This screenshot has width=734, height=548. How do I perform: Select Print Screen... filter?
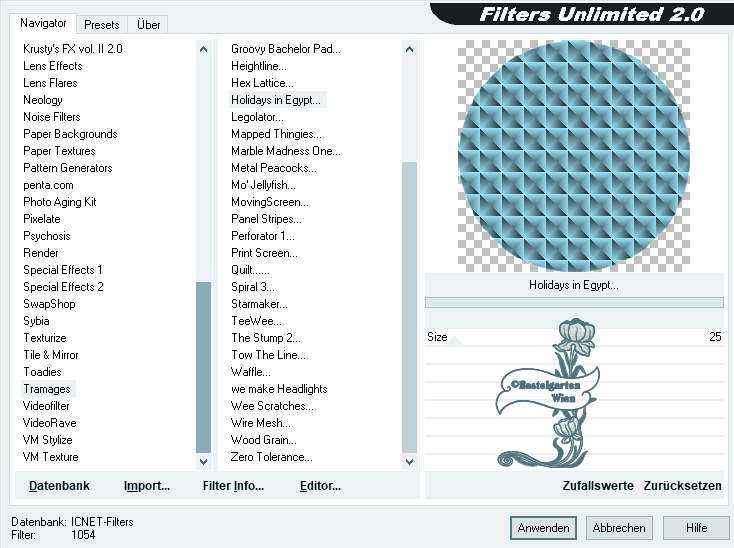[x=264, y=253]
